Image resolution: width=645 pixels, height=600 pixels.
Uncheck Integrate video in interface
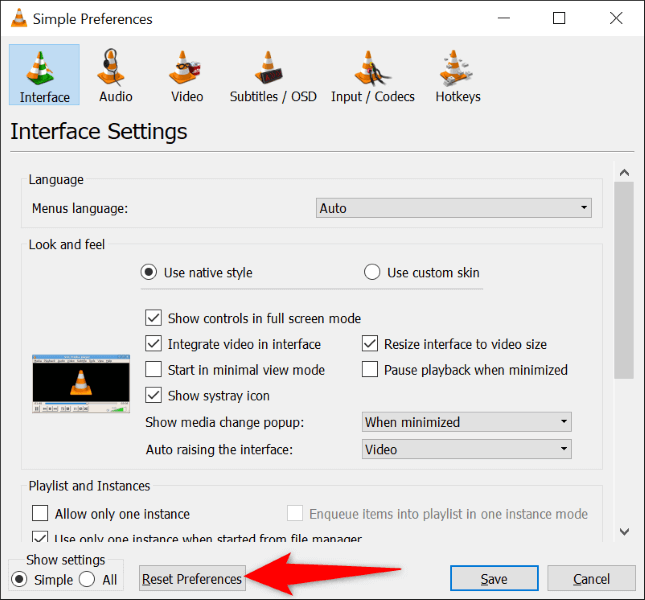click(153, 343)
